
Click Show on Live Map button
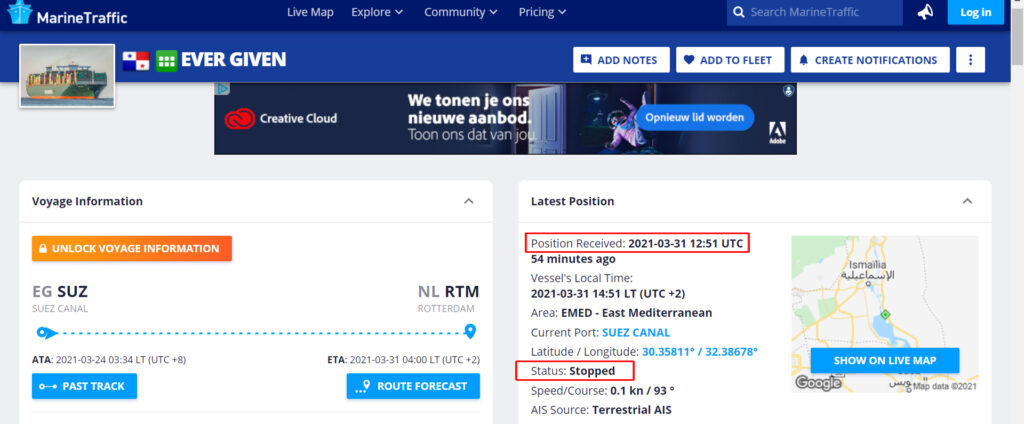(x=885, y=361)
